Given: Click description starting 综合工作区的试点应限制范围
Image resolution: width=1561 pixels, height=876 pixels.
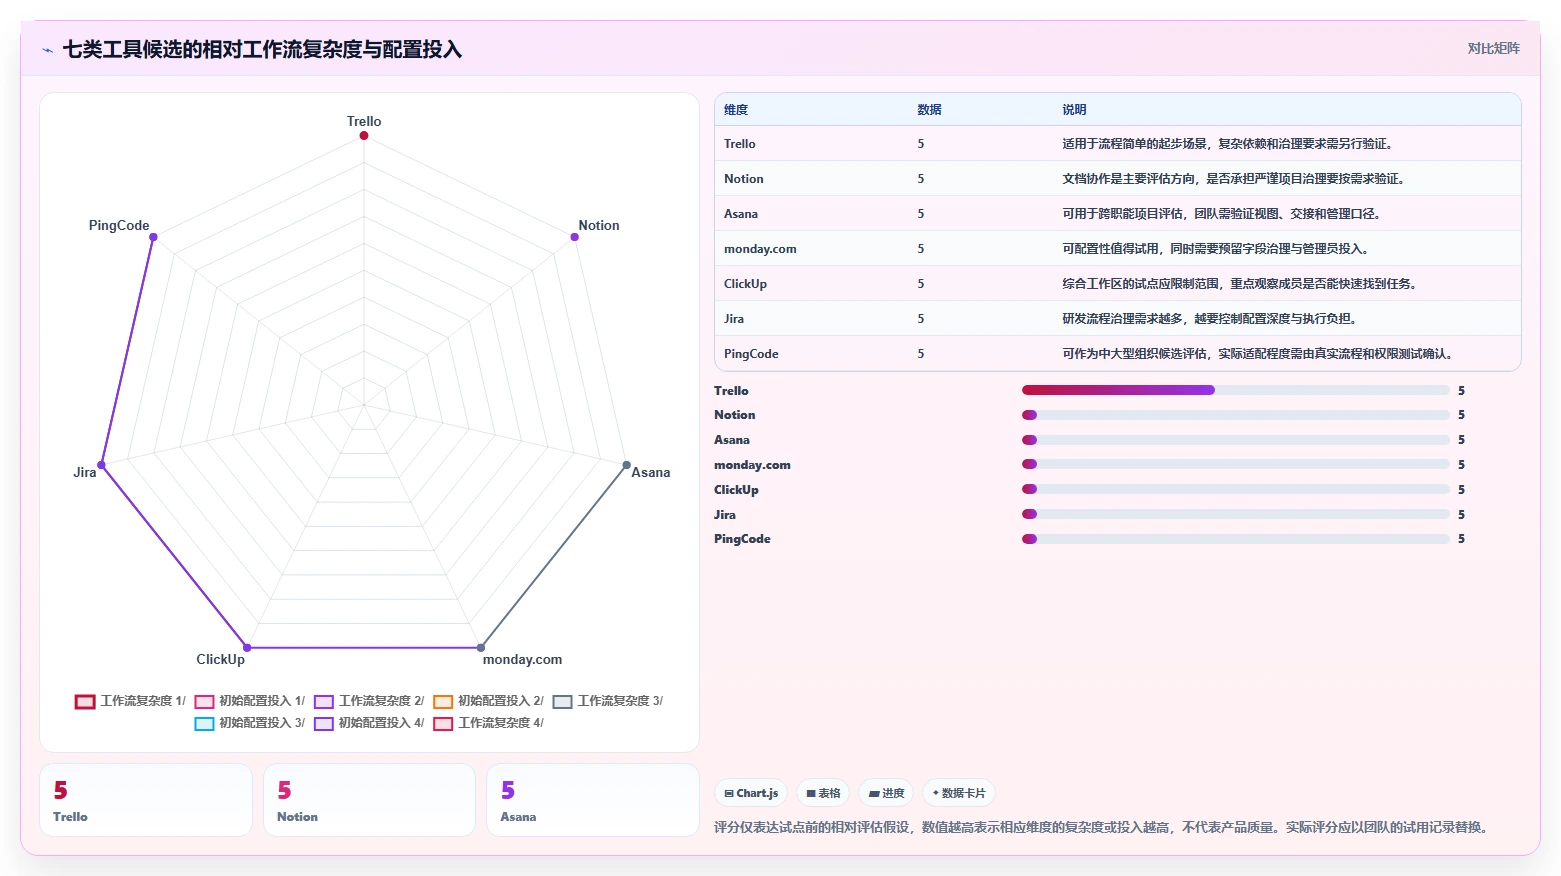Looking at the screenshot, I should (x=1239, y=284).
